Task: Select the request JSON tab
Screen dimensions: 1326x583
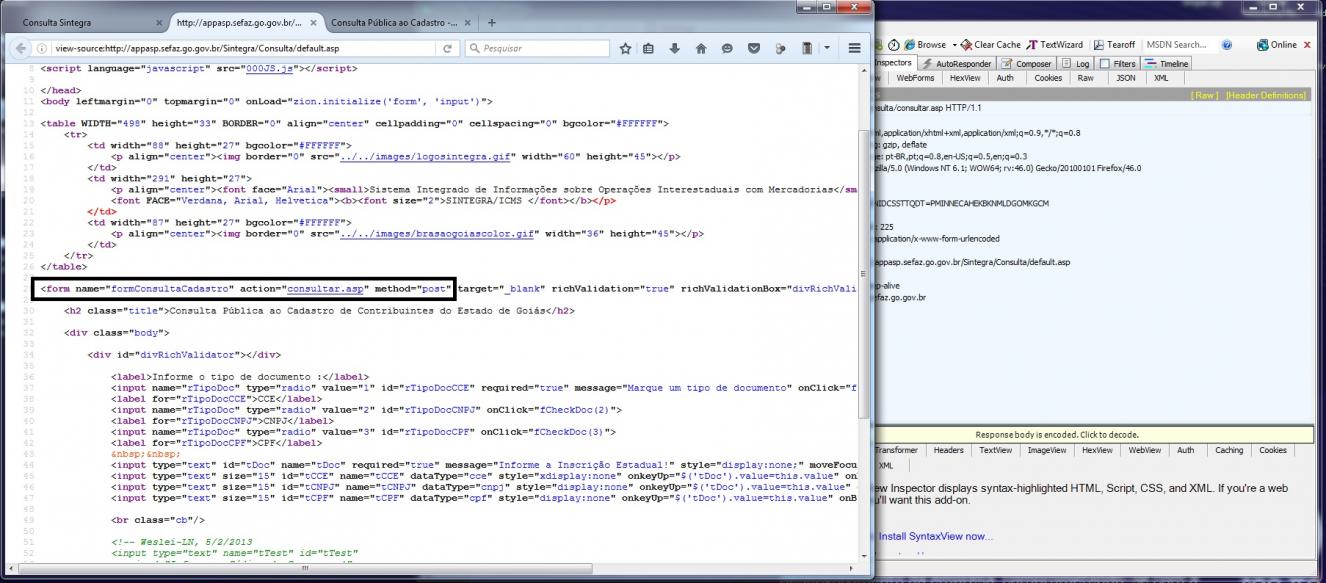Action: click(1125, 78)
